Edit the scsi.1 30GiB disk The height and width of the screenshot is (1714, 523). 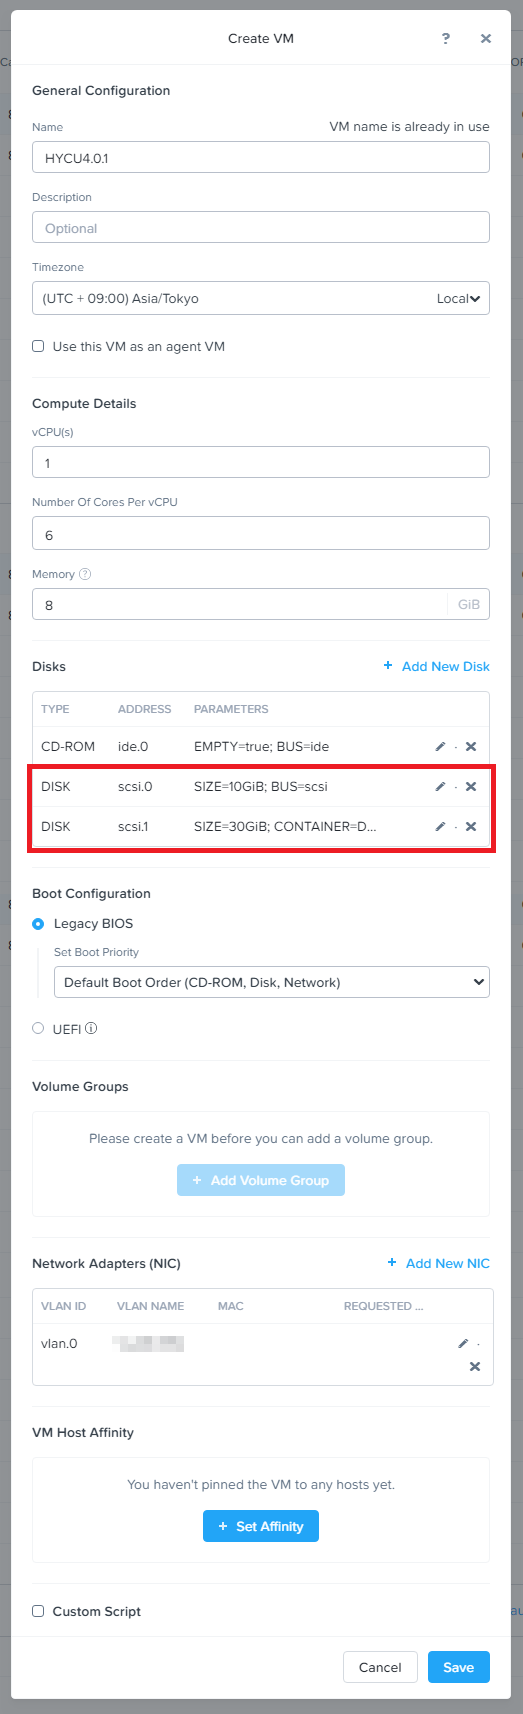click(440, 827)
